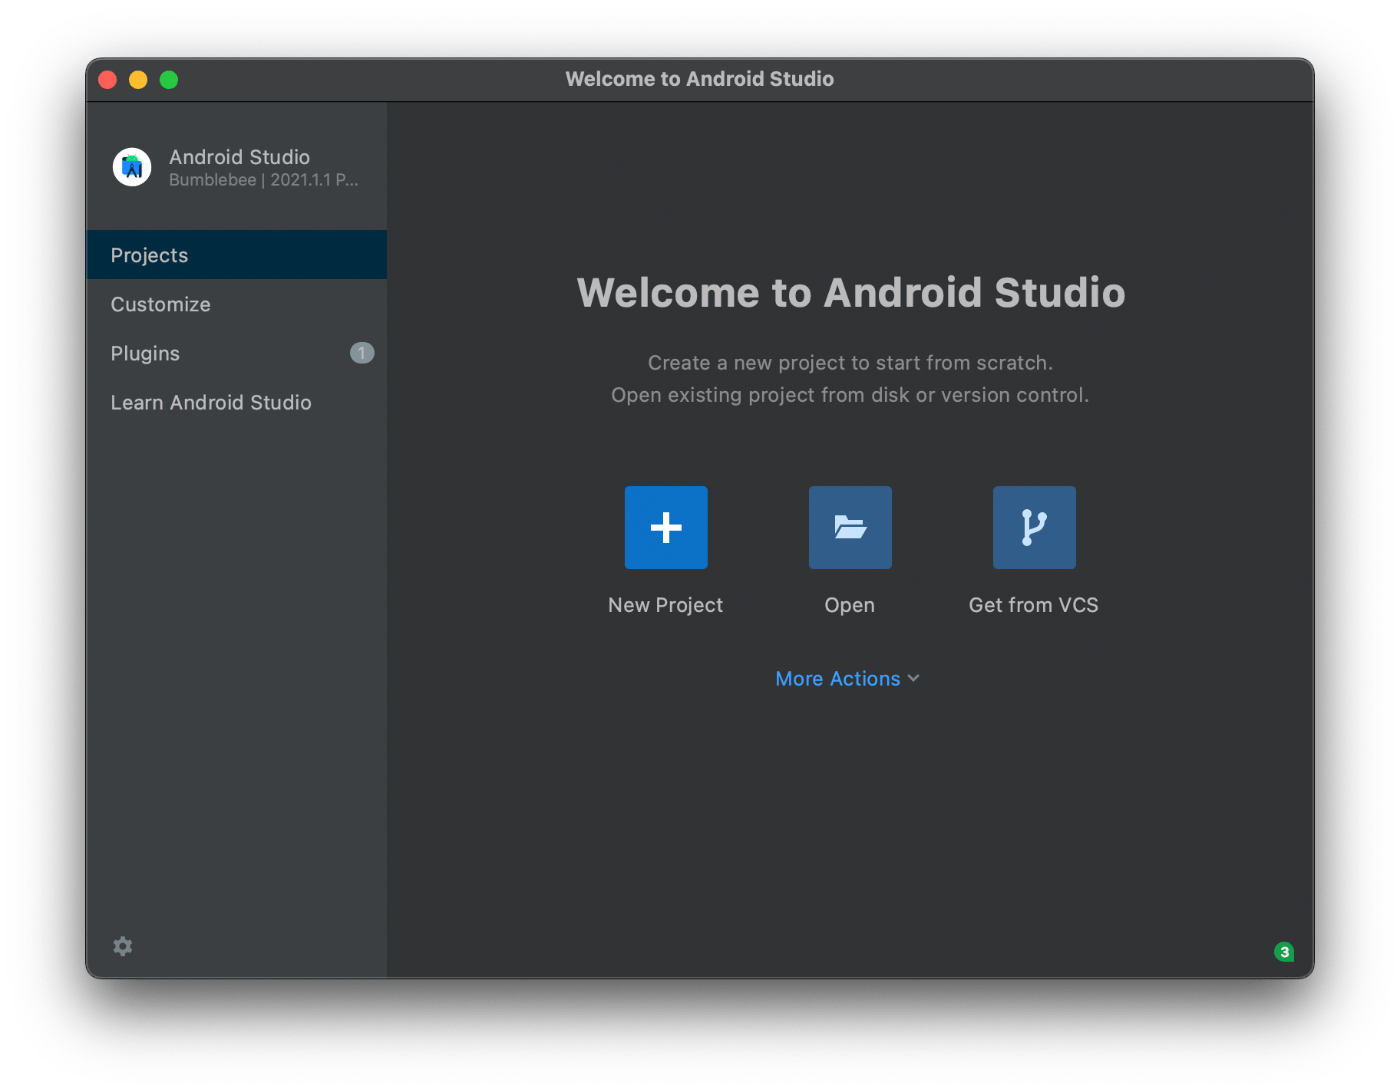Minimize window with yellow button
This screenshot has height=1092, width=1400.
click(138, 80)
